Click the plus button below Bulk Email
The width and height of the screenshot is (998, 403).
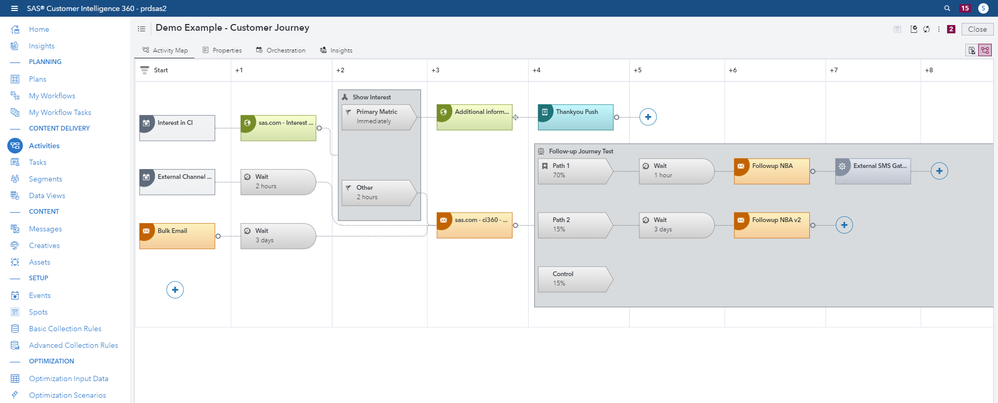pyautogui.click(x=175, y=290)
